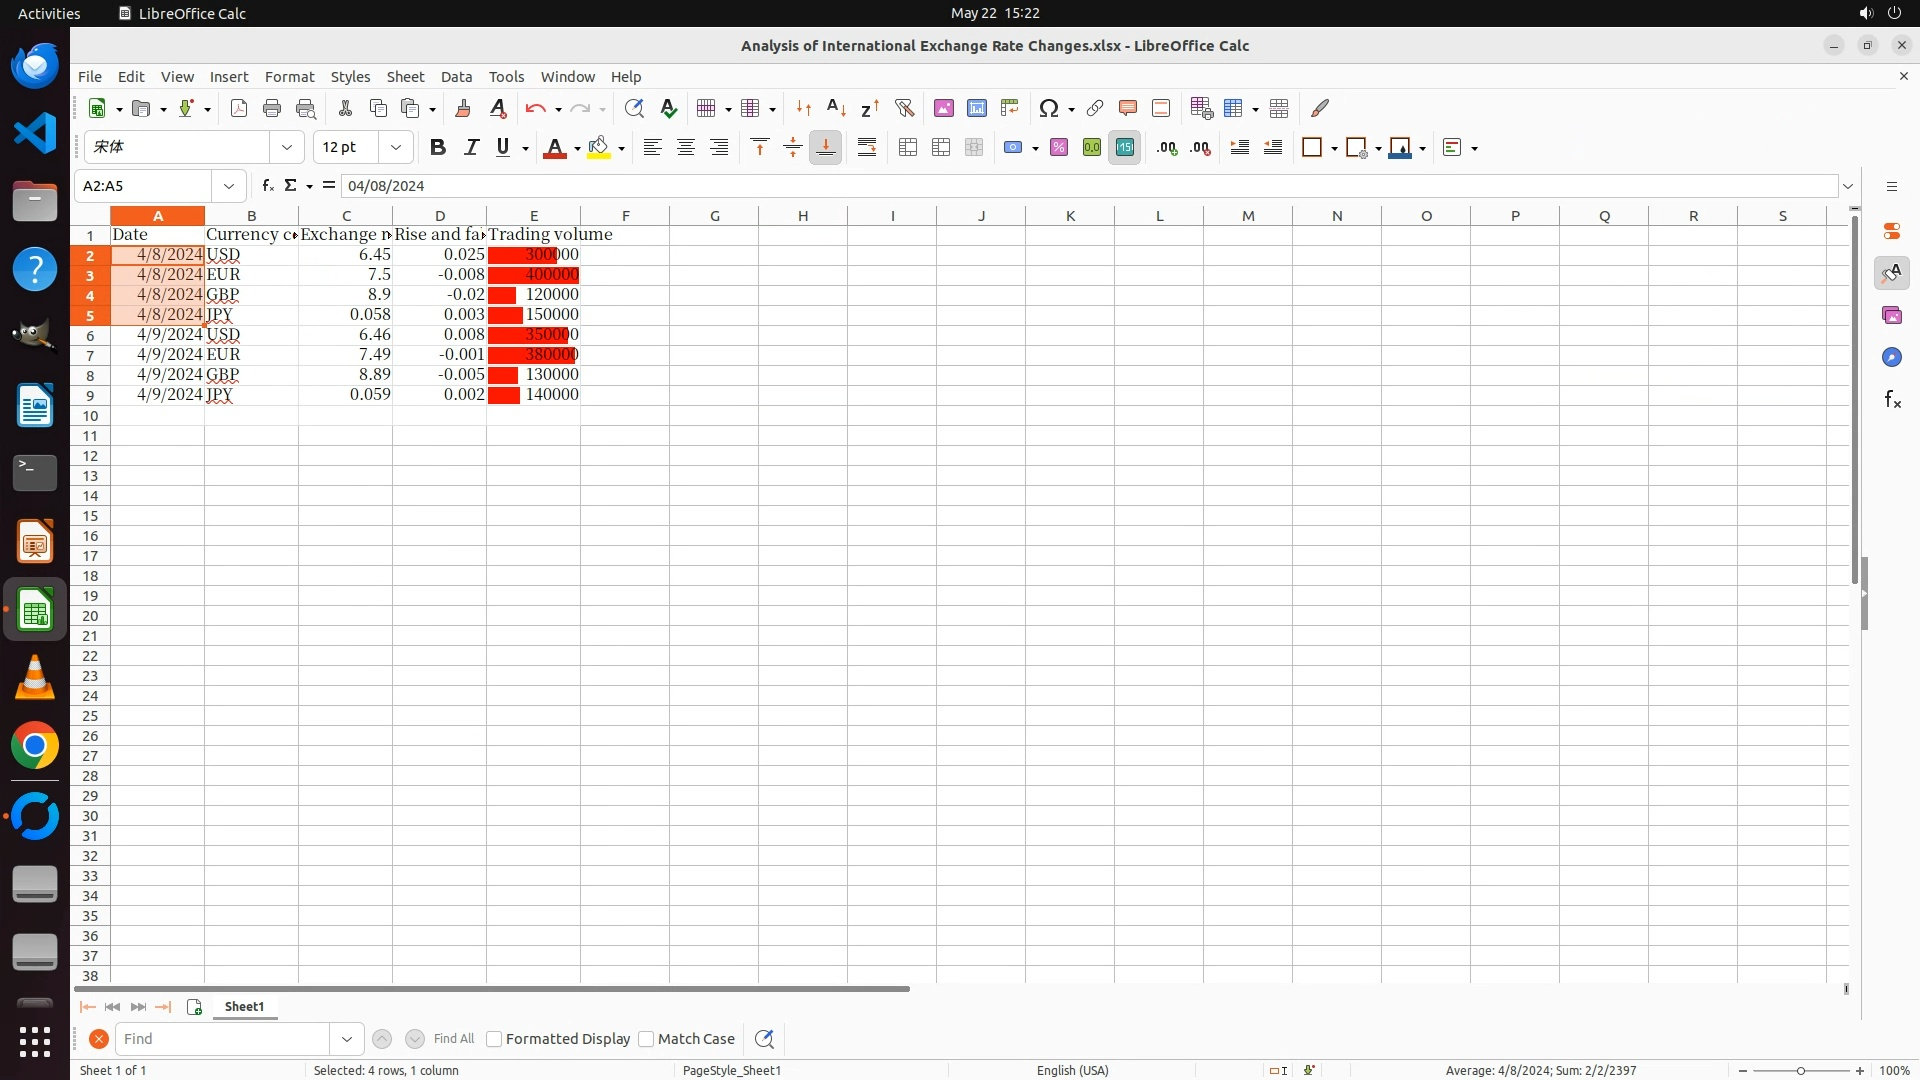Open the Insert Special Character icon

point(1048,108)
